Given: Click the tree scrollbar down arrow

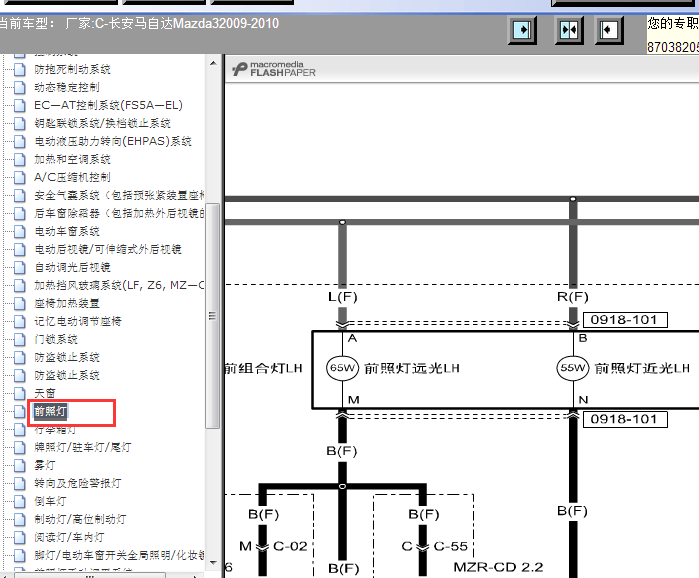Looking at the screenshot, I should (x=213, y=562).
